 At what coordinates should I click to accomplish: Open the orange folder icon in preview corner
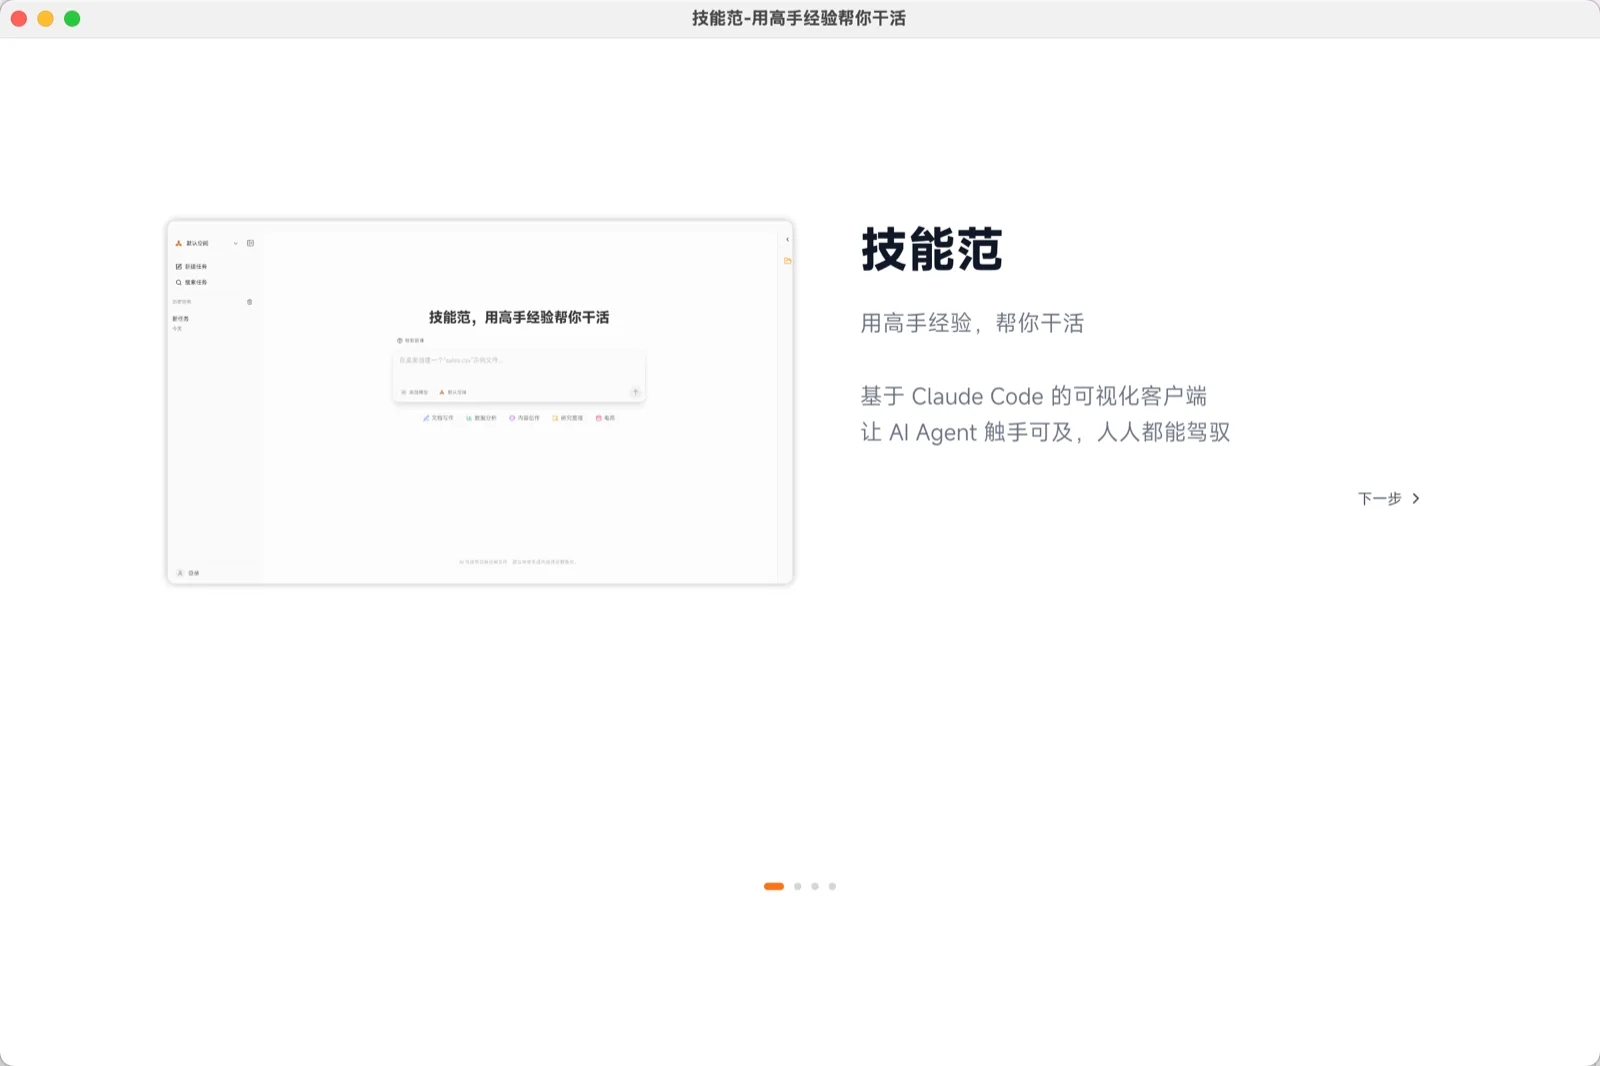pos(789,260)
